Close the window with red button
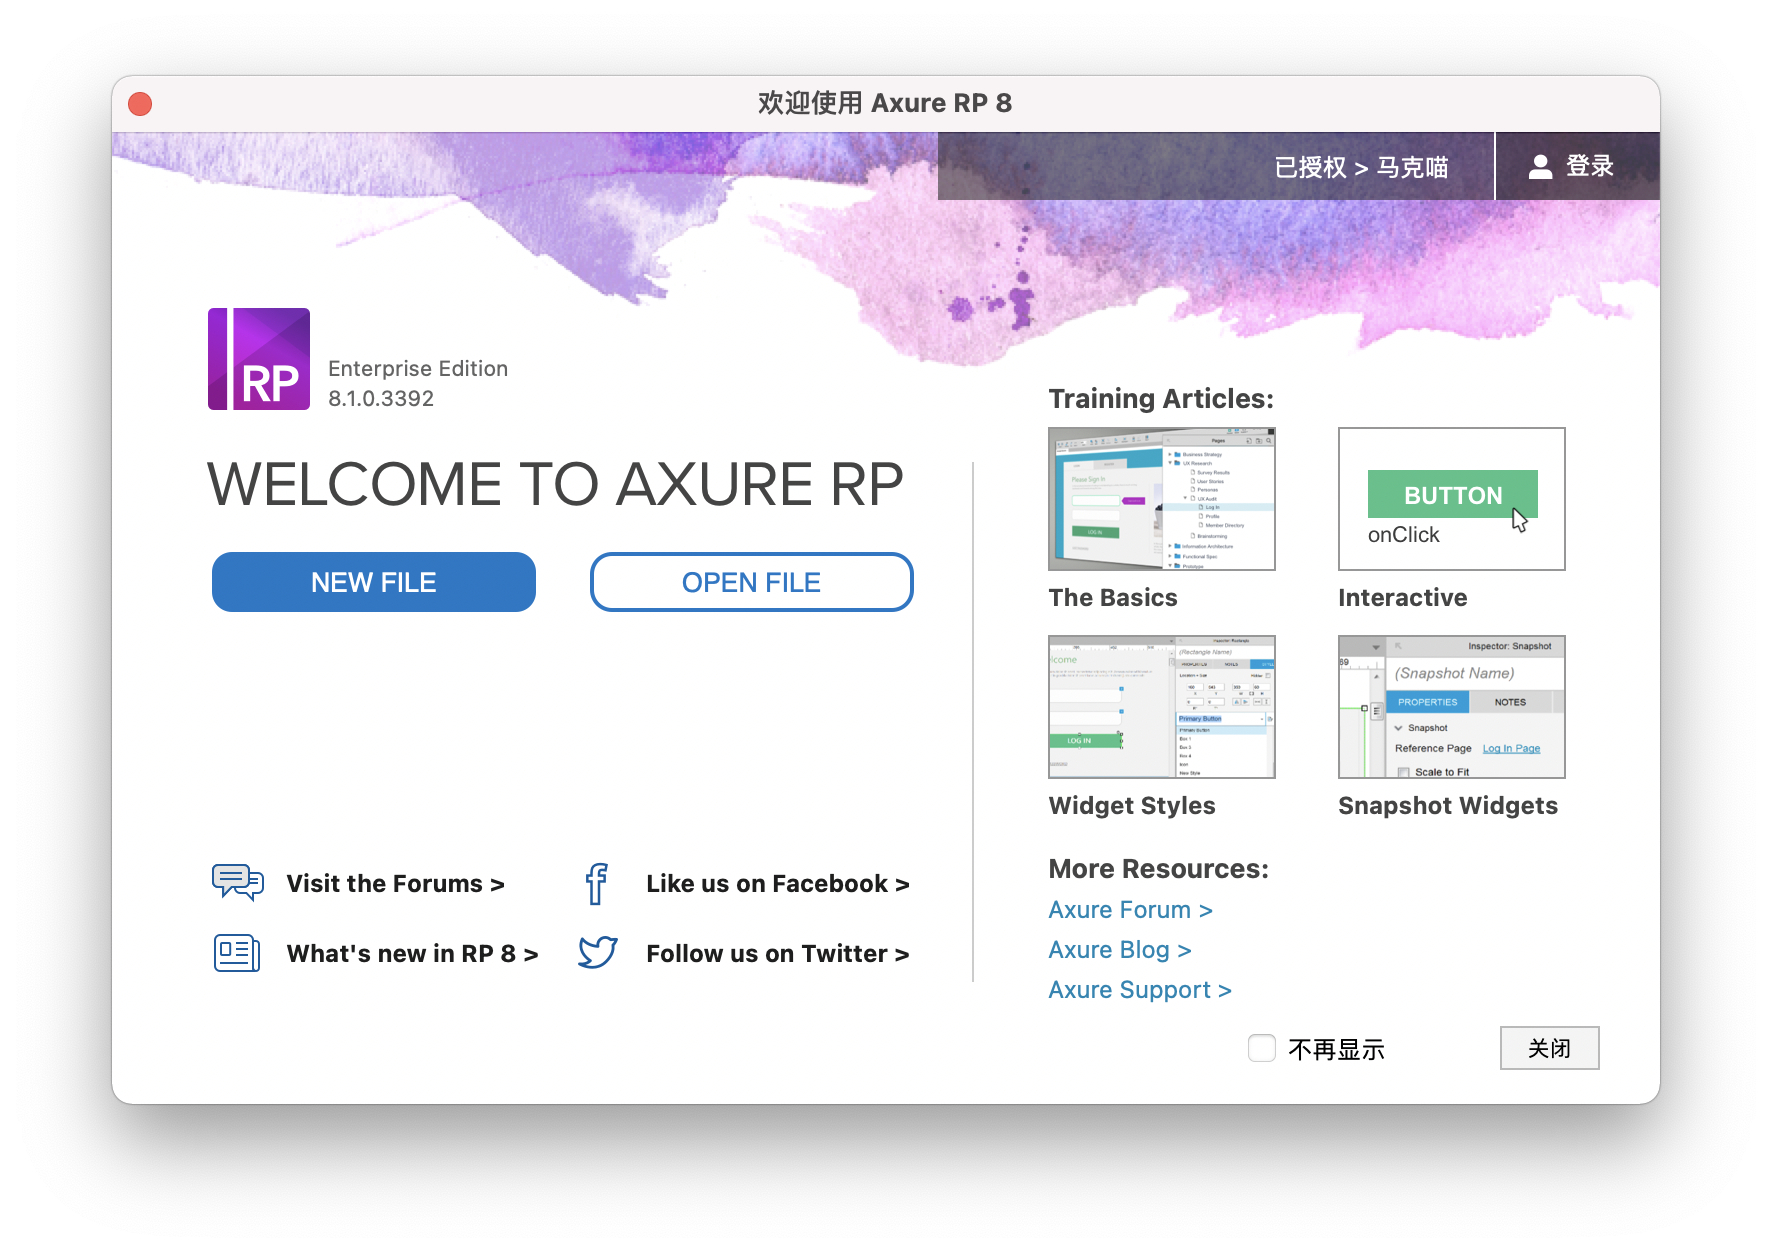The height and width of the screenshot is (1252, 1772). tap(141, 104)
